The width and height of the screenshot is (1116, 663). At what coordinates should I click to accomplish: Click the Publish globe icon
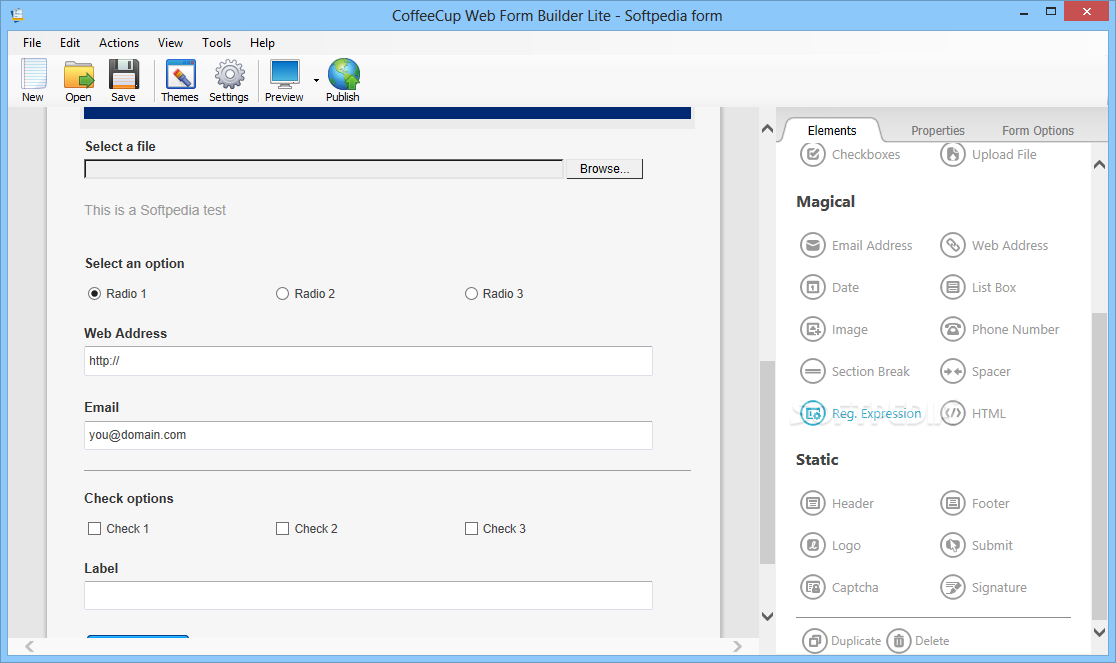click(343, 80)
